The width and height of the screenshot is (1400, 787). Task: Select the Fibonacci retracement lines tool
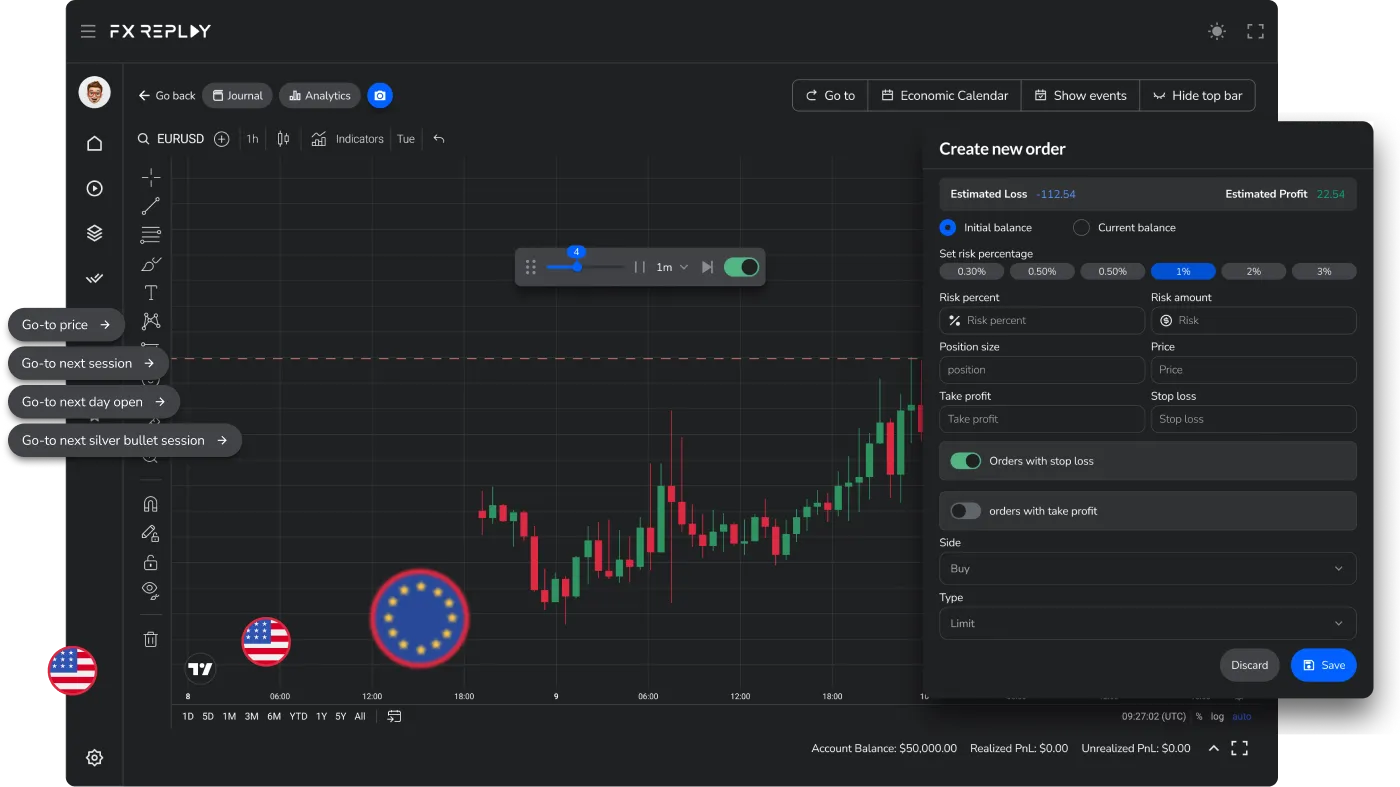point(151,235)
